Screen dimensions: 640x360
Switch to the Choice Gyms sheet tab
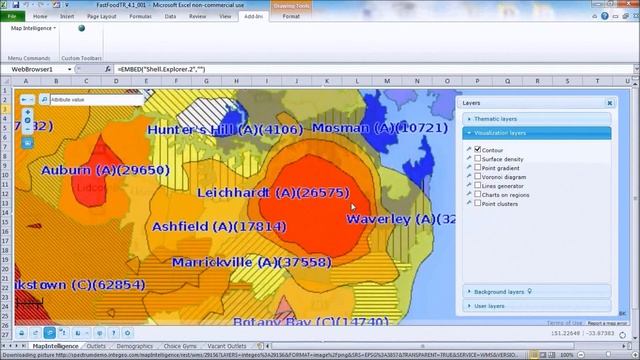click(x=180, y=346)
